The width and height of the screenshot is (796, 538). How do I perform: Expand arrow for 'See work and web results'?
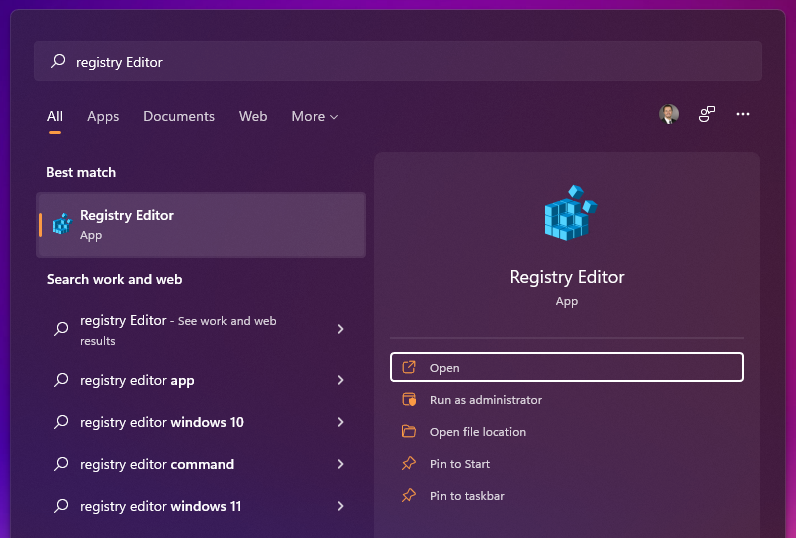[x=341, y=329]
